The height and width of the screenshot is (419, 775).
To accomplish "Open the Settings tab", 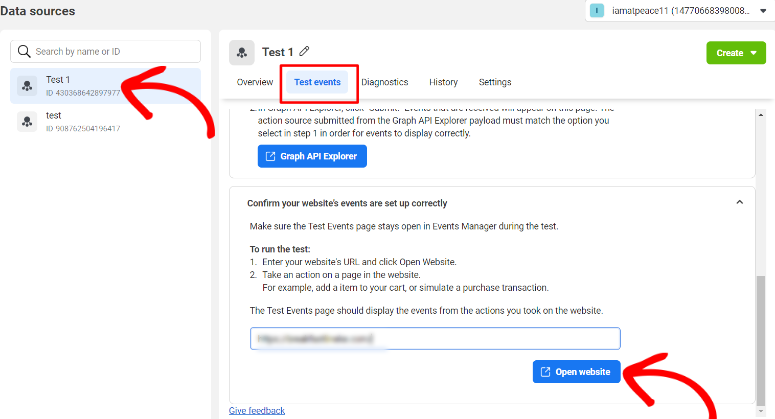I will (495, 82).
